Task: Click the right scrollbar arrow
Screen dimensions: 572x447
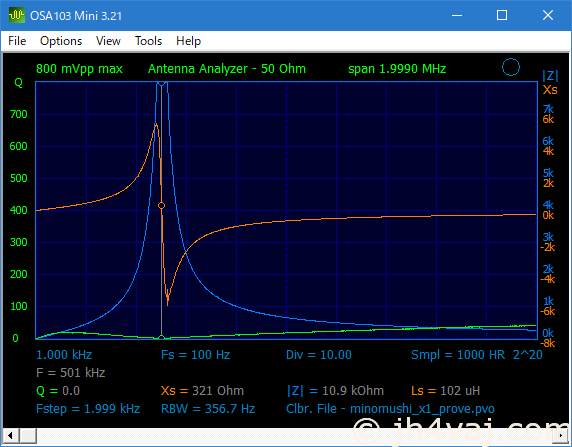Action: point(561,436)
